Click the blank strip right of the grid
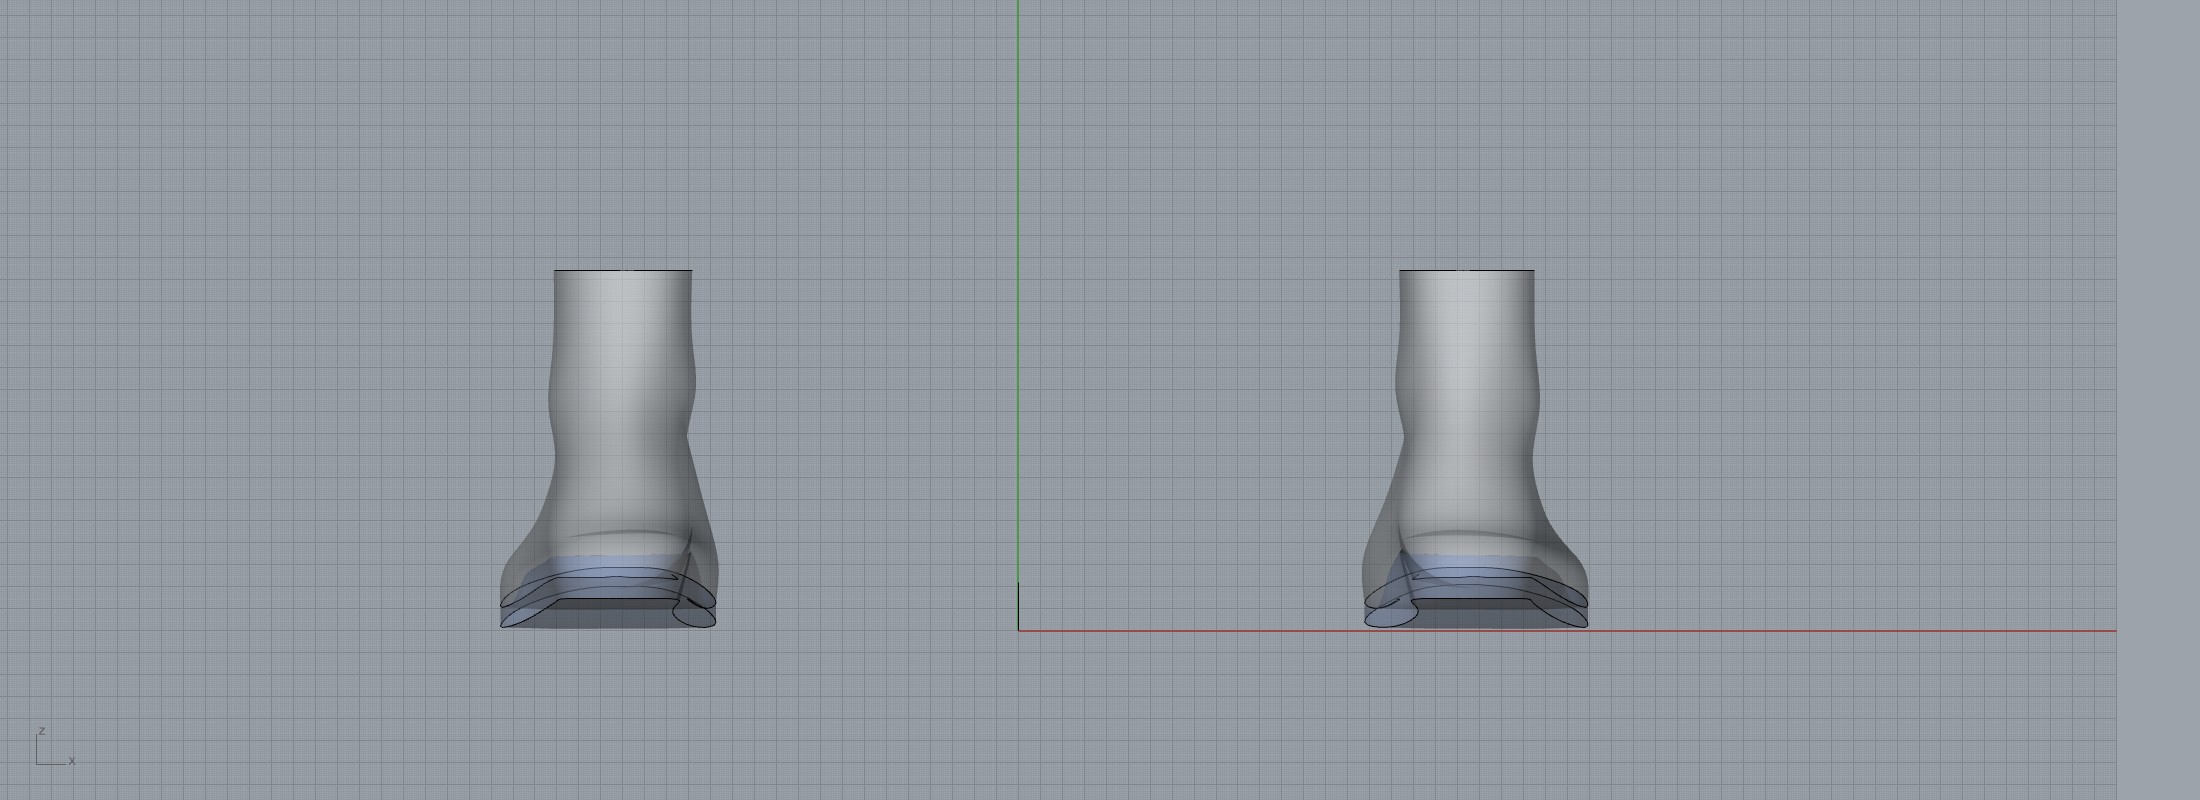The image size is (2200, 800). click(2158, 400)
